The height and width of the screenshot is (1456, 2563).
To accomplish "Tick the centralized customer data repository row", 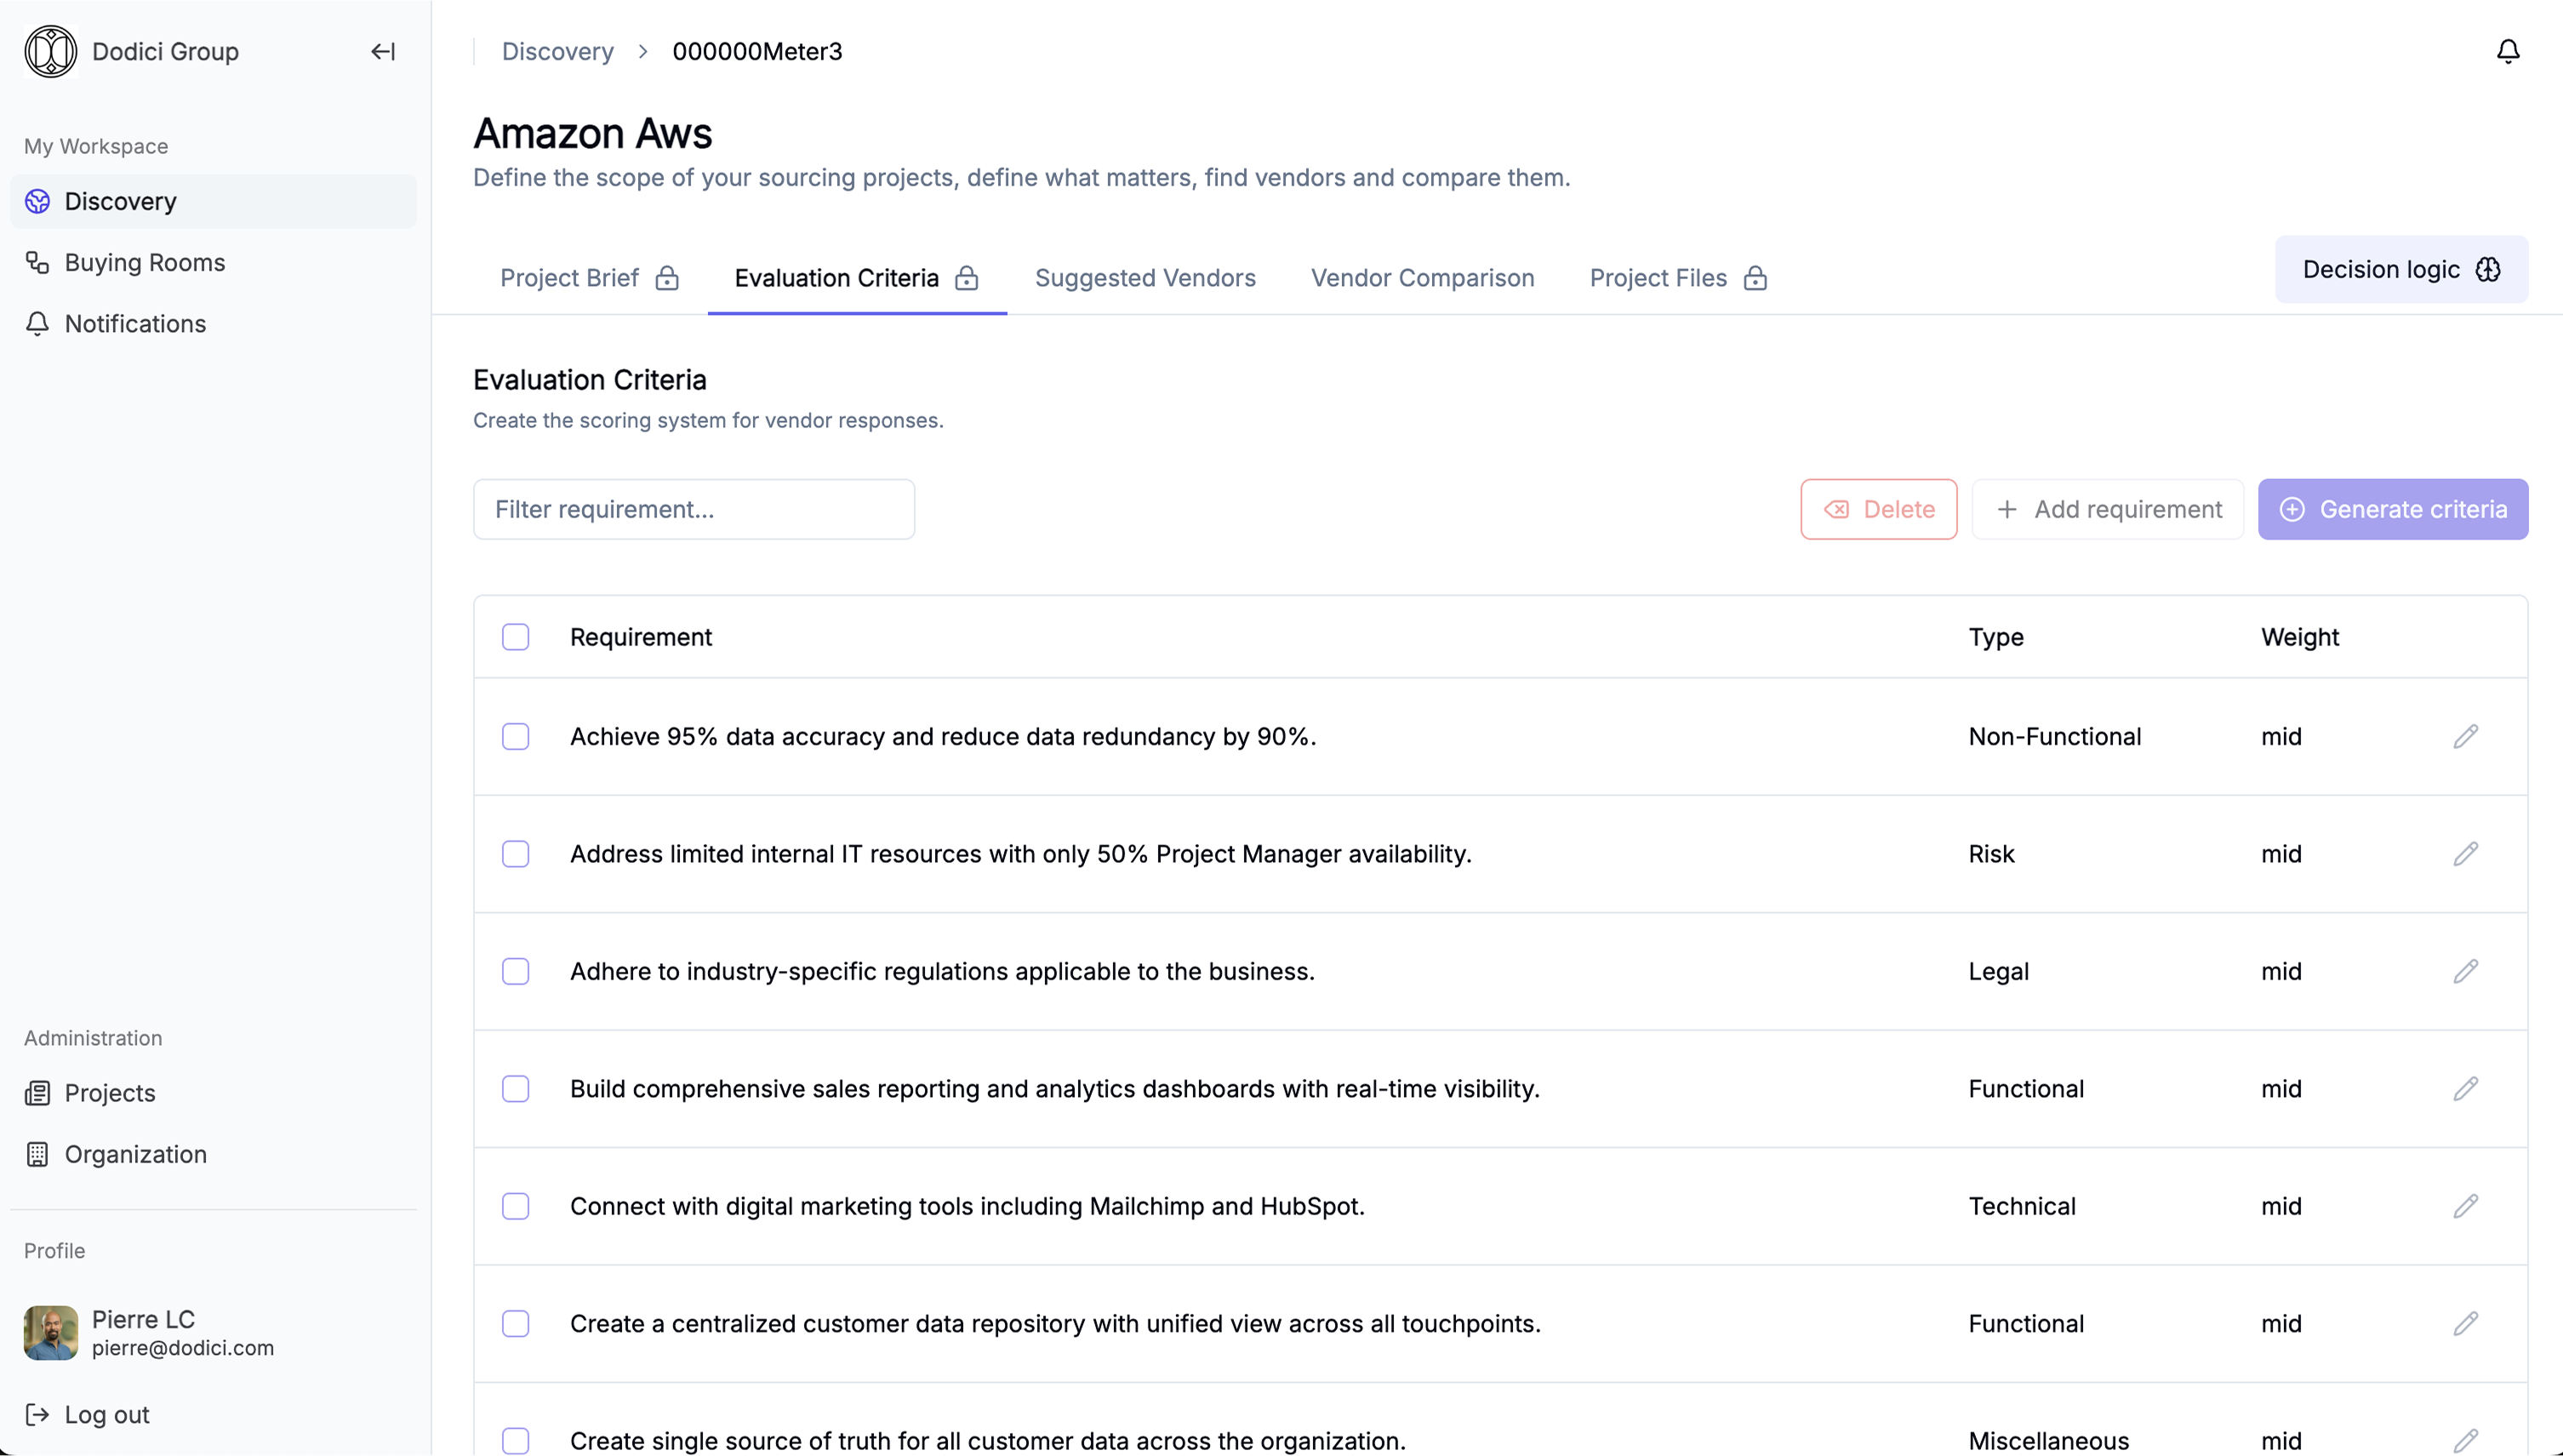I will point(515,1324).
